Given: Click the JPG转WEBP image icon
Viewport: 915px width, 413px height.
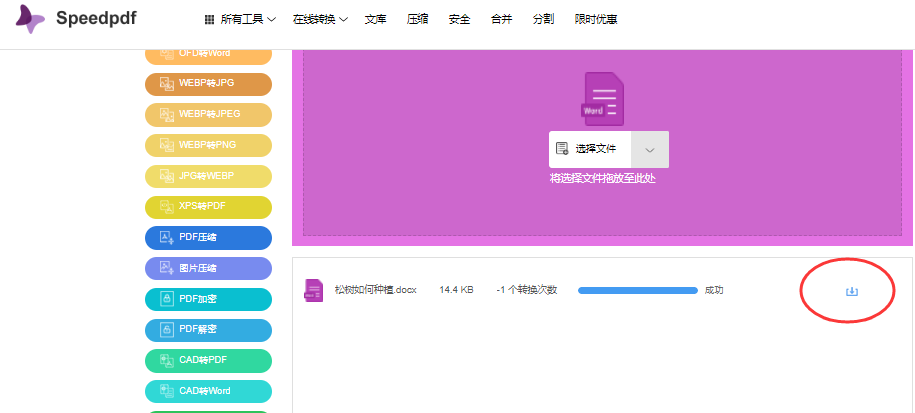Looking at the screenshot, I should [x=167, y=176].
